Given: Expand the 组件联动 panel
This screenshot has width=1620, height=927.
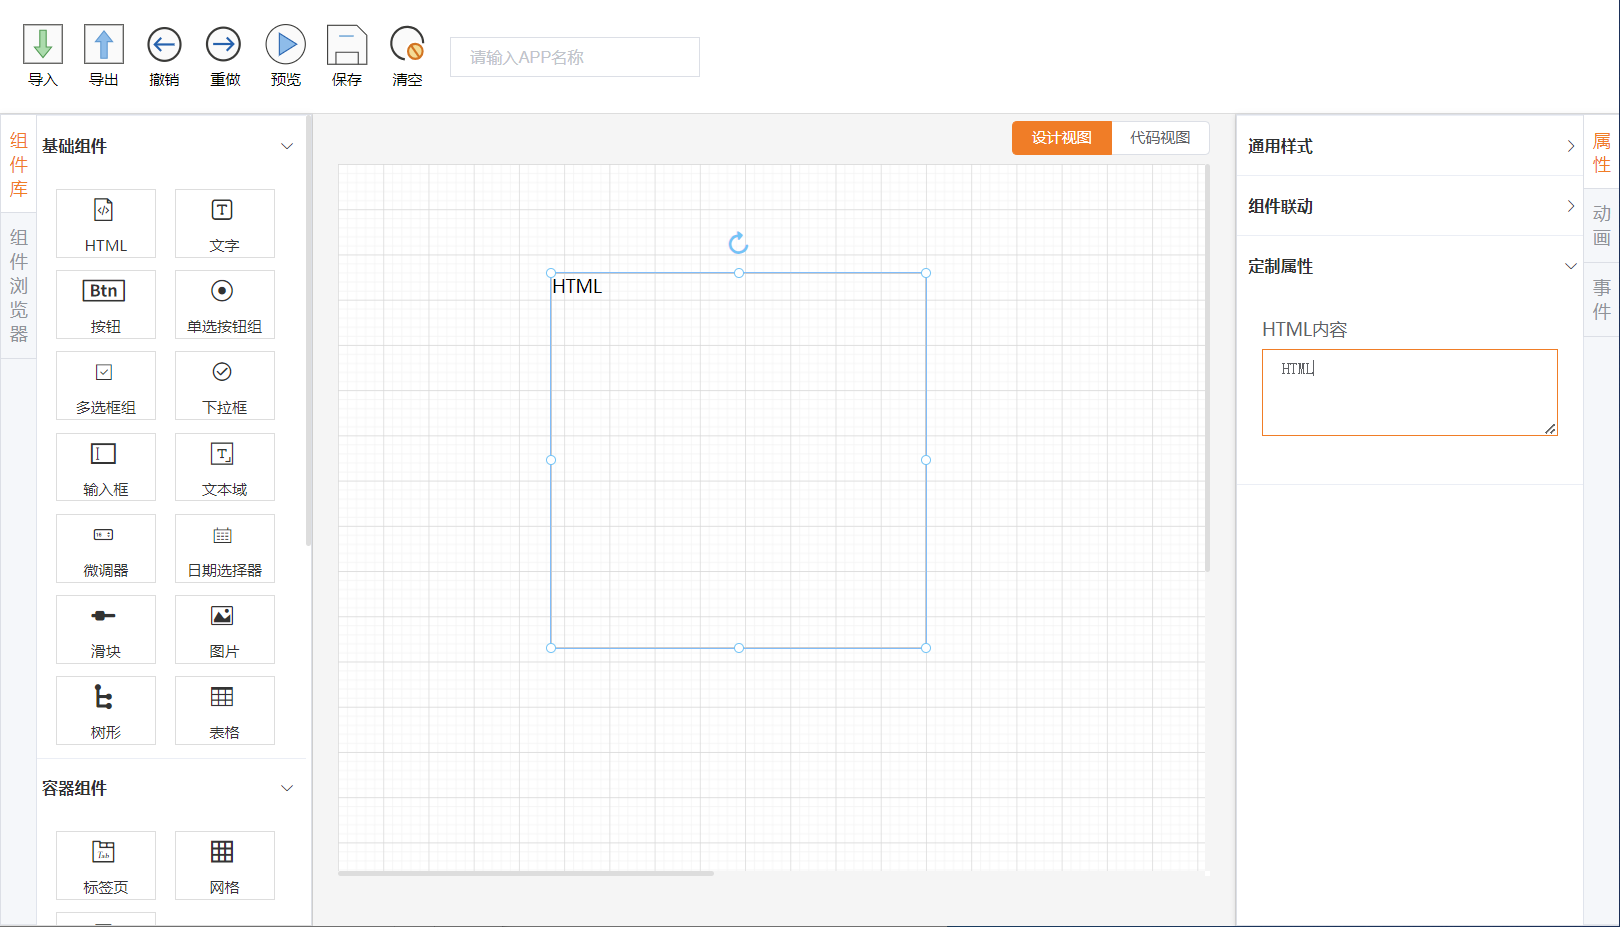Looking at the screenshot, I should (1410, 206).
